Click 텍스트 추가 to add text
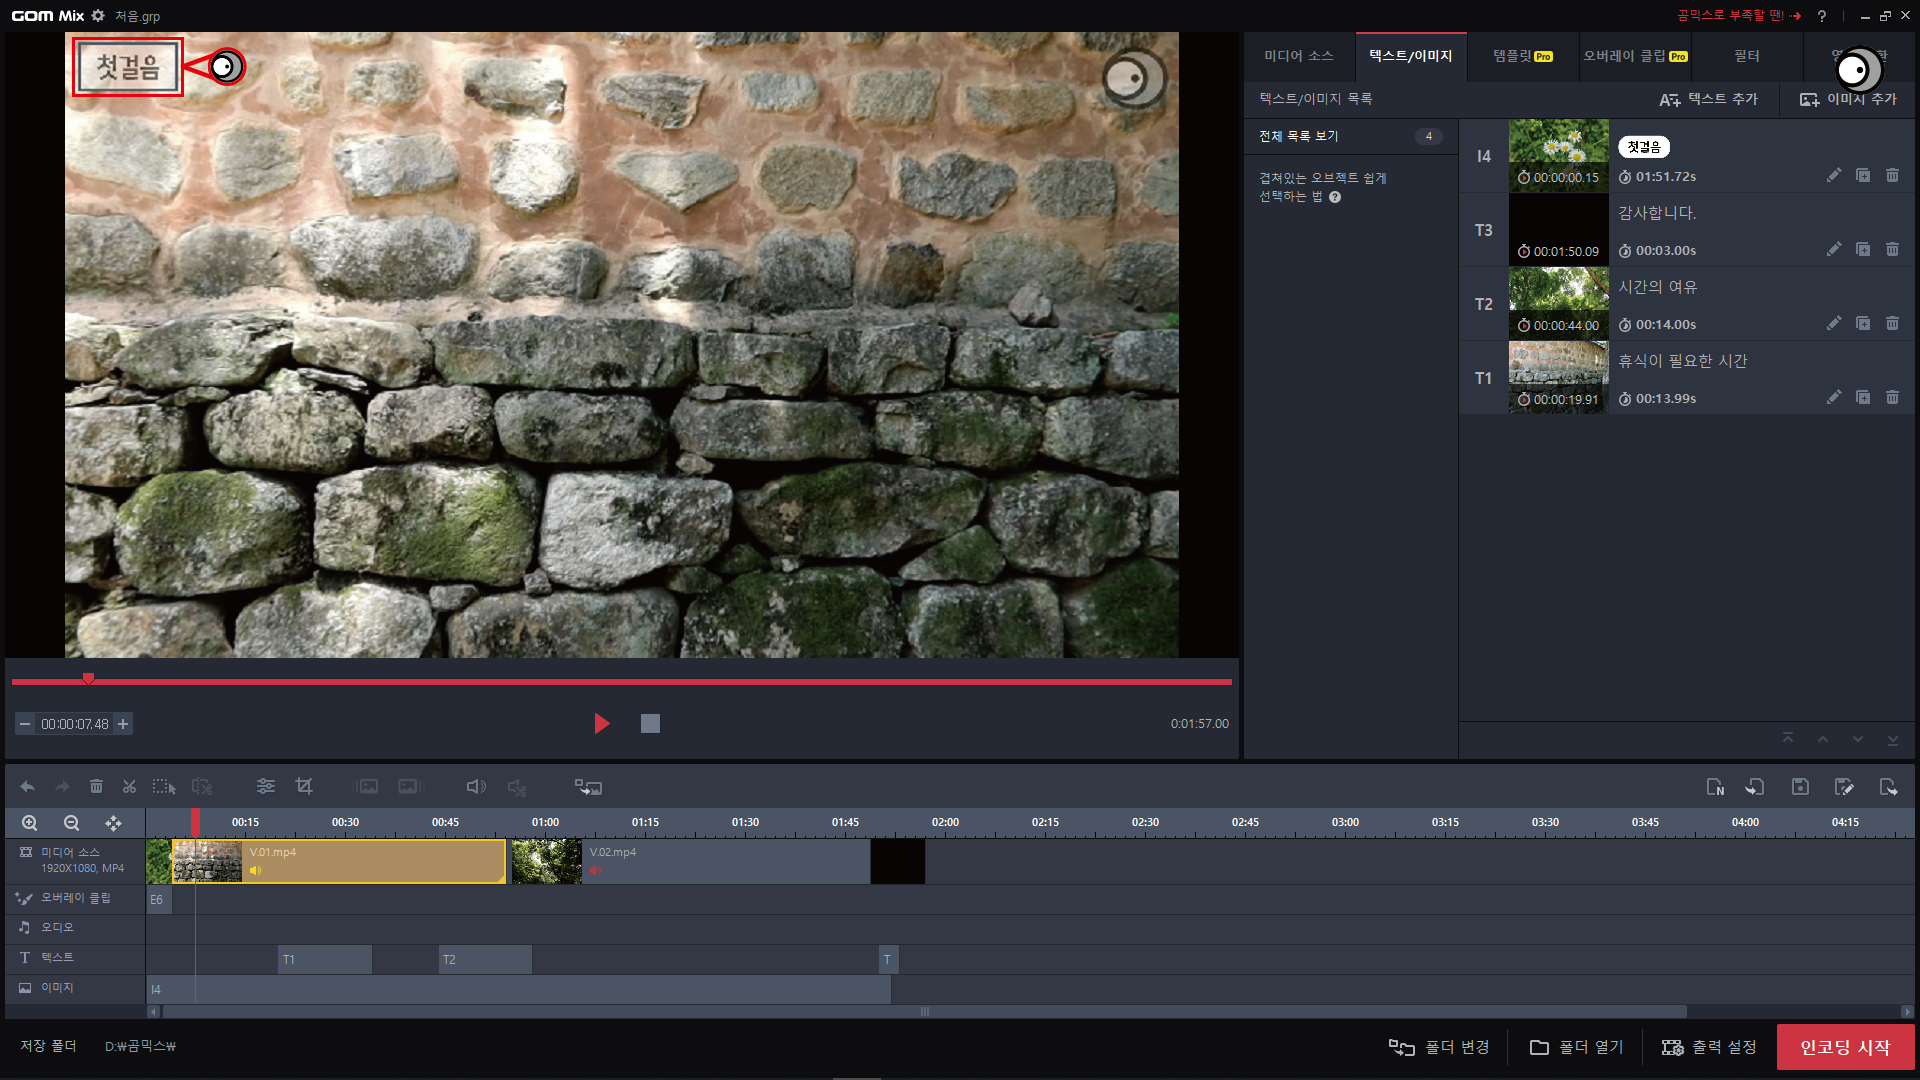Viewport: 1920px width, 1080px height. click(x=1709, y=99)
